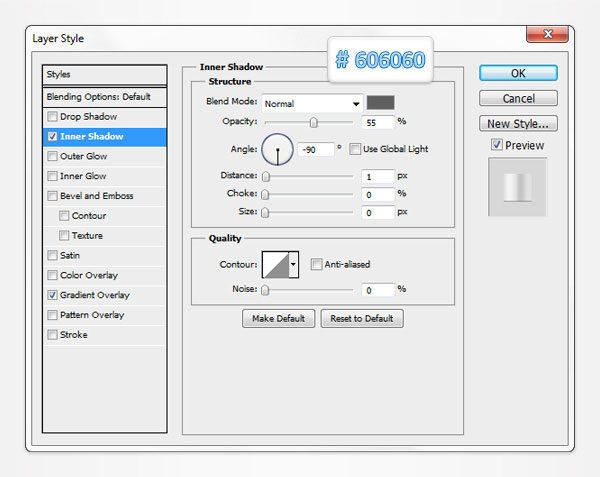Select Blending Options: Default entry
Viewport: 600px width, 477px height.
tap(105, 97)
